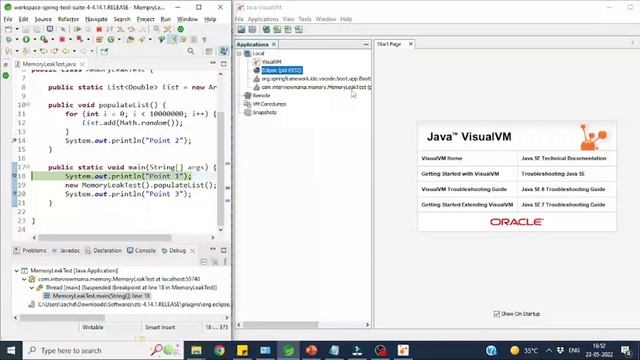Click the green Run button in Eclipse toolbar
This screenshot has width=640, height=360.
pos(26,40)
